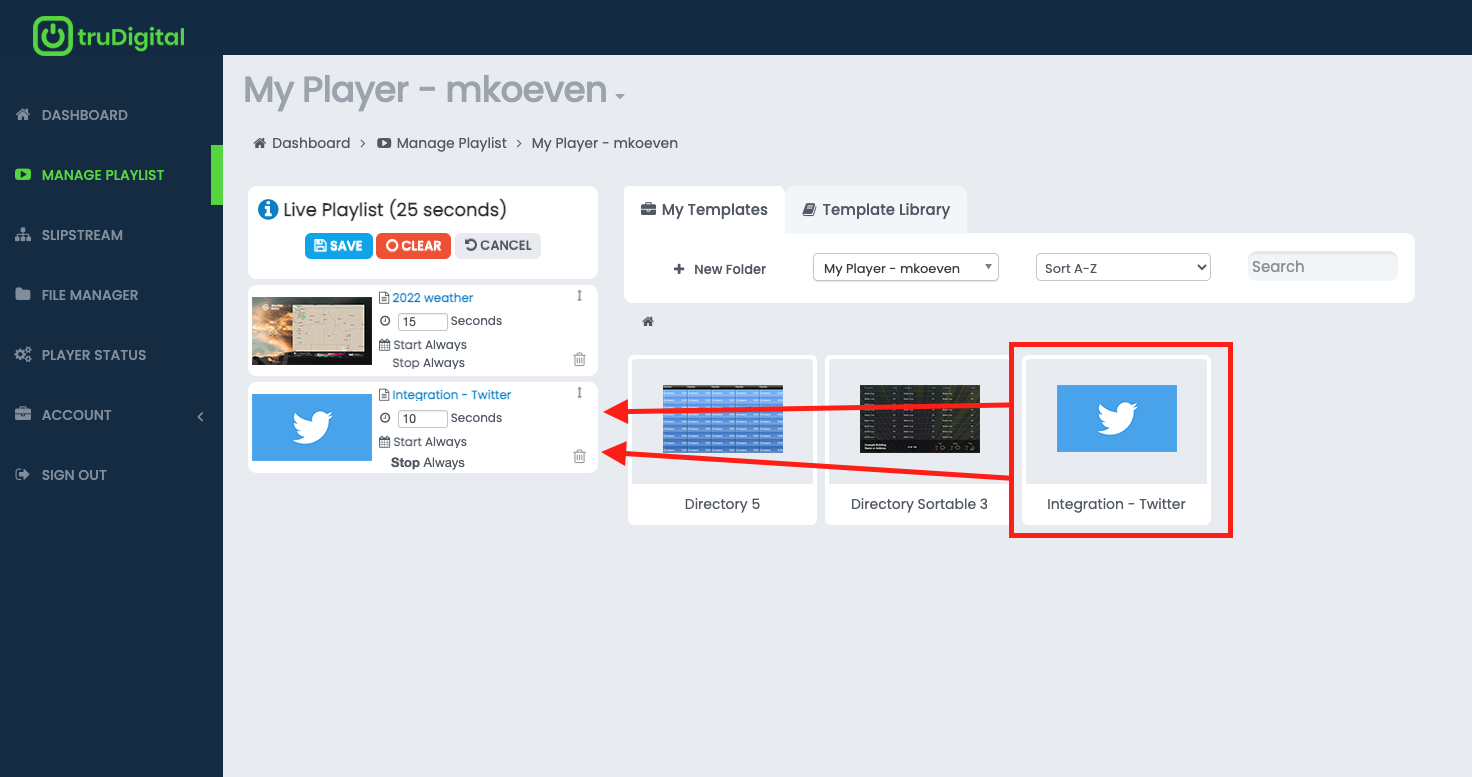Viewport: 1472px width, 777px height.
Task: Save the live playlist
Action: click(x=339, y=246)
